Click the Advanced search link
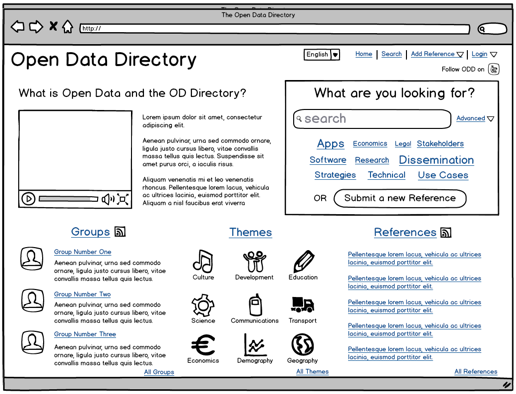516x394 pixels. pyautogui.click(x=471, y=118)
